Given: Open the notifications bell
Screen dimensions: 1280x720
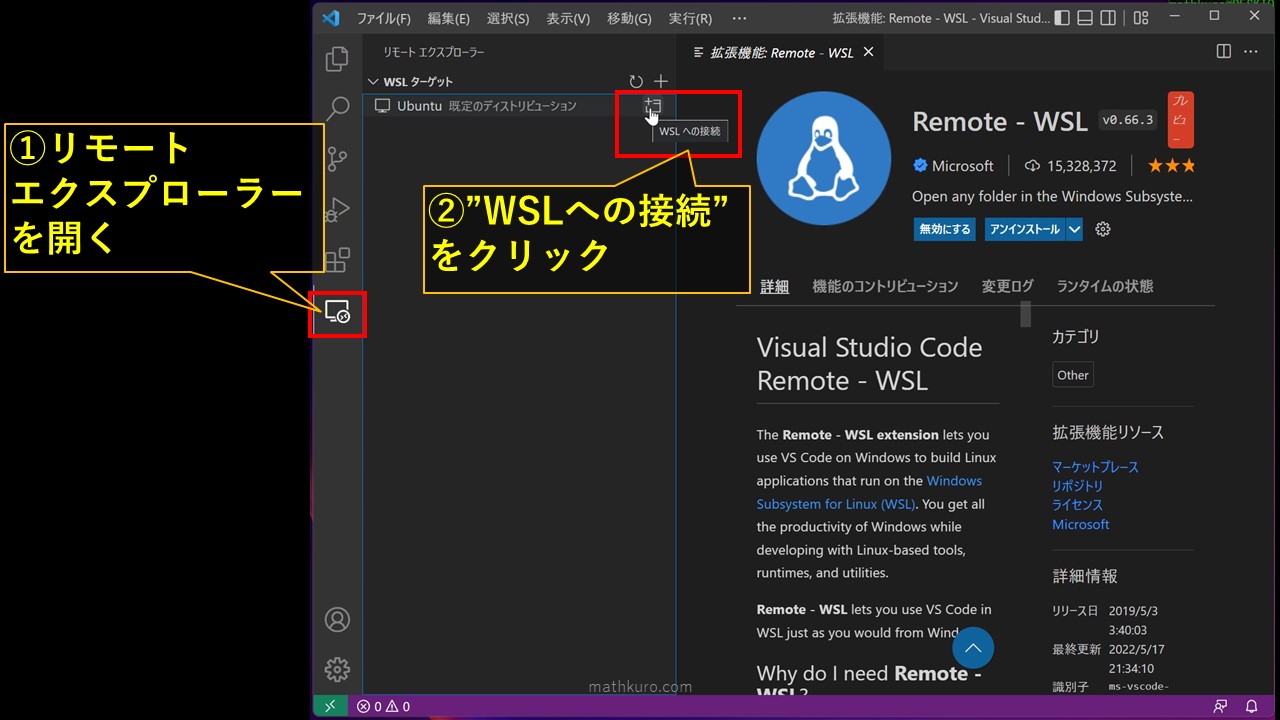Looking at the screenshot, I should [x=1251, y=706].
